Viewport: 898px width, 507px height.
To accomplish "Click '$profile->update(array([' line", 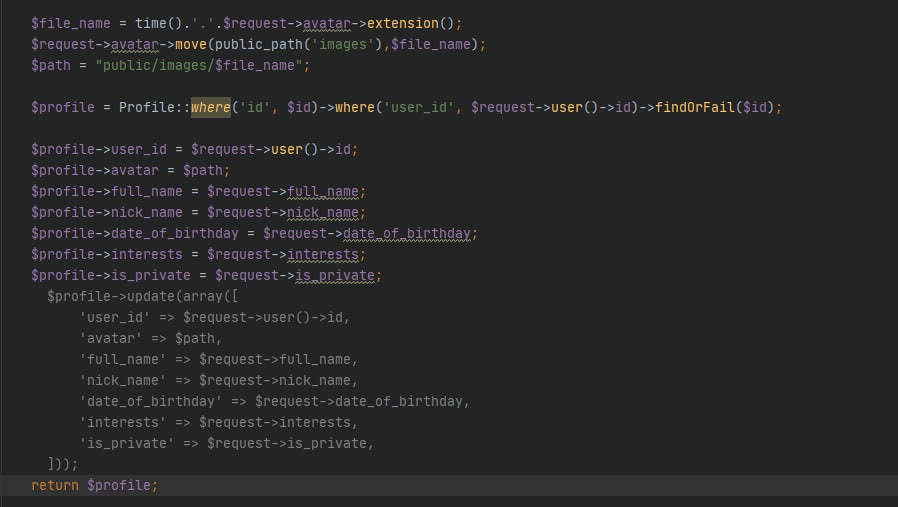I will pos(143,296).
